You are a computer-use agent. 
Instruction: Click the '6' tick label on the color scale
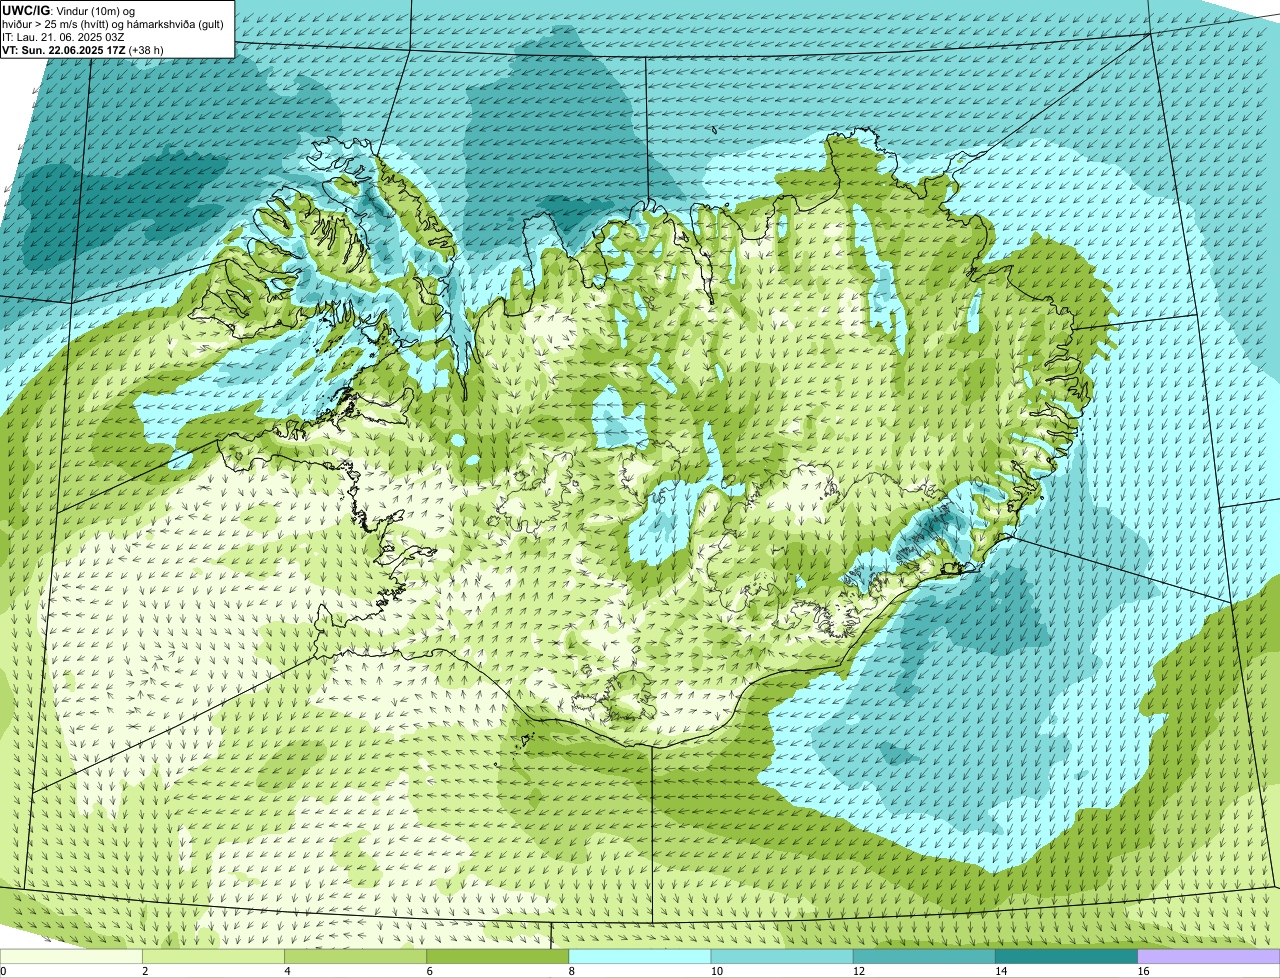coord(429,971)
